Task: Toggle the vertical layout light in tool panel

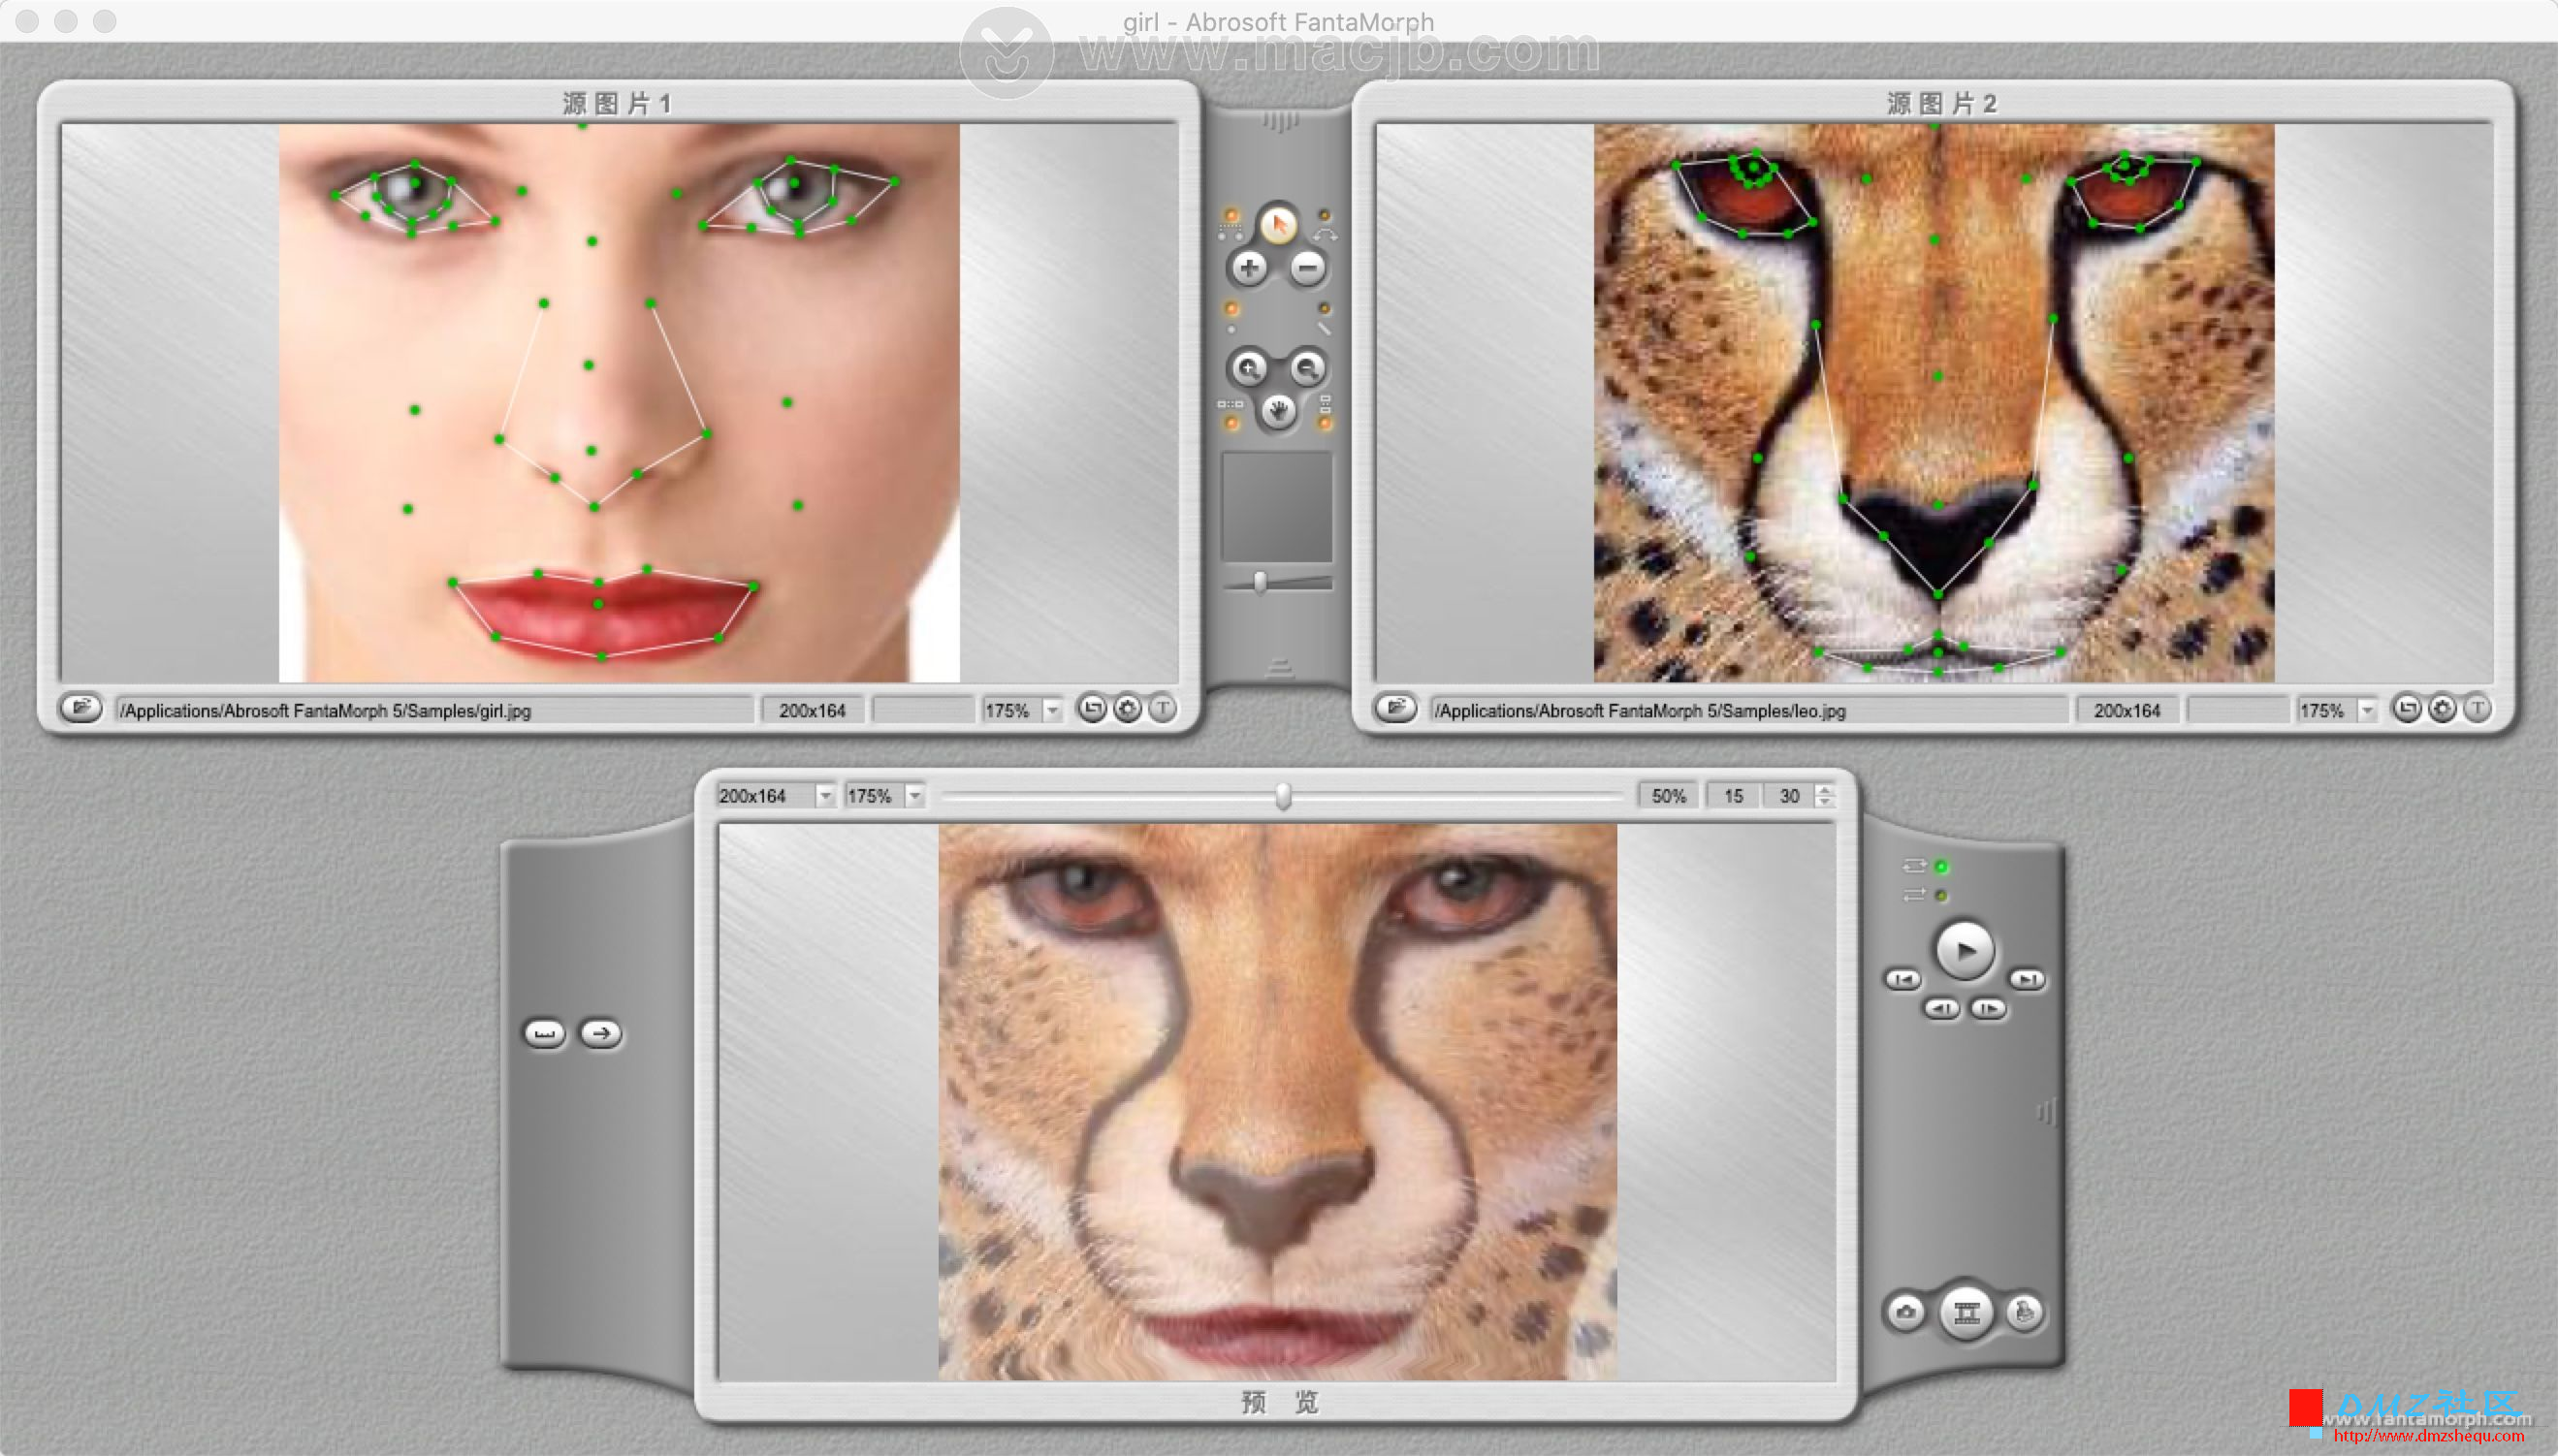Action: click(1324, 424)
